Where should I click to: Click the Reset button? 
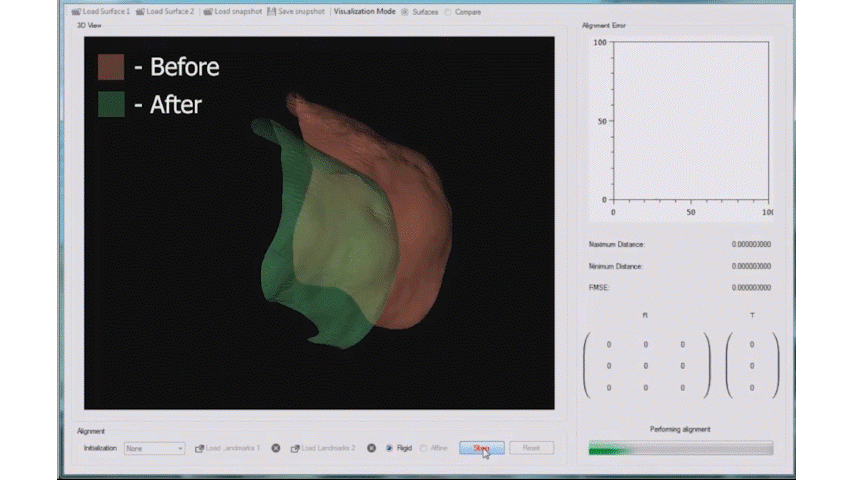(x=531, y=448)
